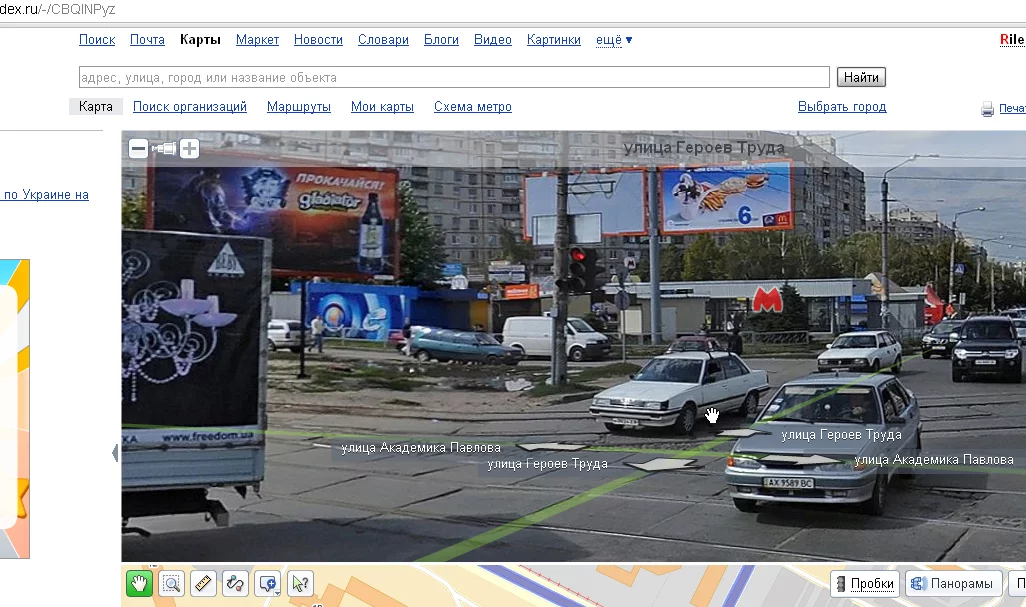The height and width of the screenshot is (607, 1026).
Task: Switch to Маршруты tab
Action: (x=298, y=107)
